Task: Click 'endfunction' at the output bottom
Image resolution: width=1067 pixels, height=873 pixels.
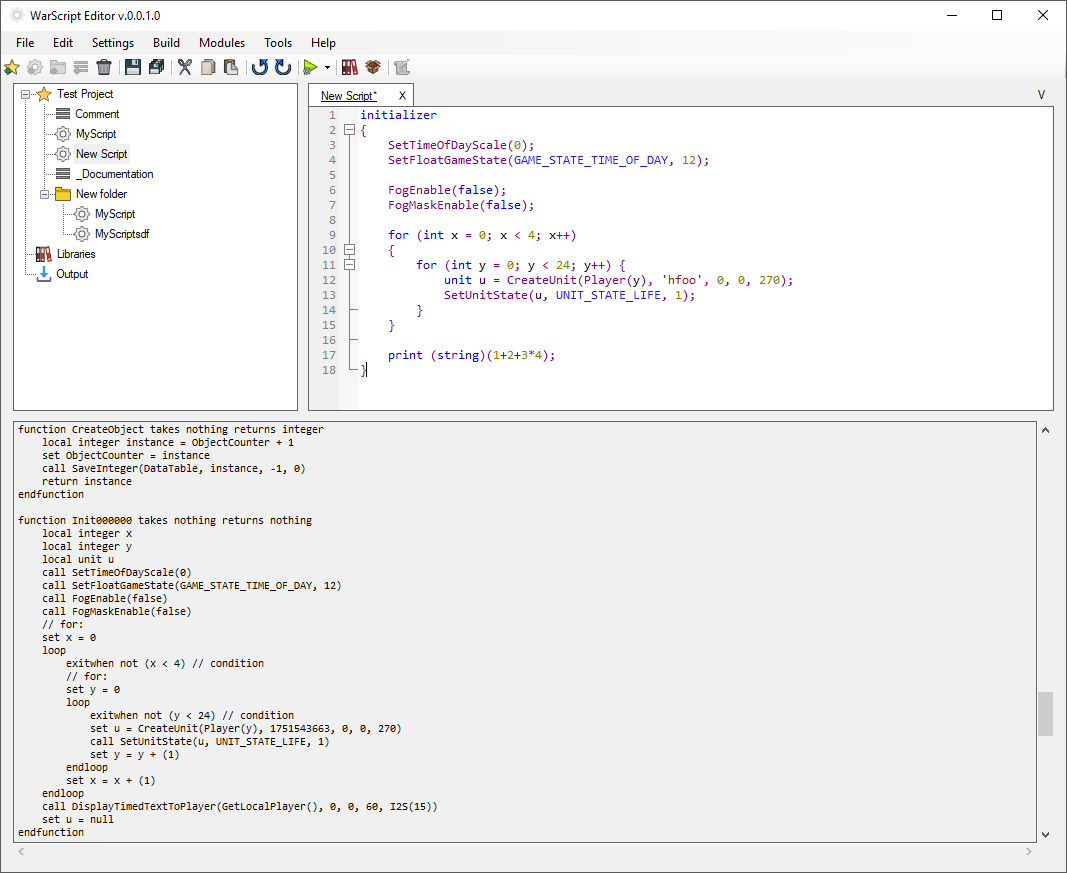Action: point(51,832)
